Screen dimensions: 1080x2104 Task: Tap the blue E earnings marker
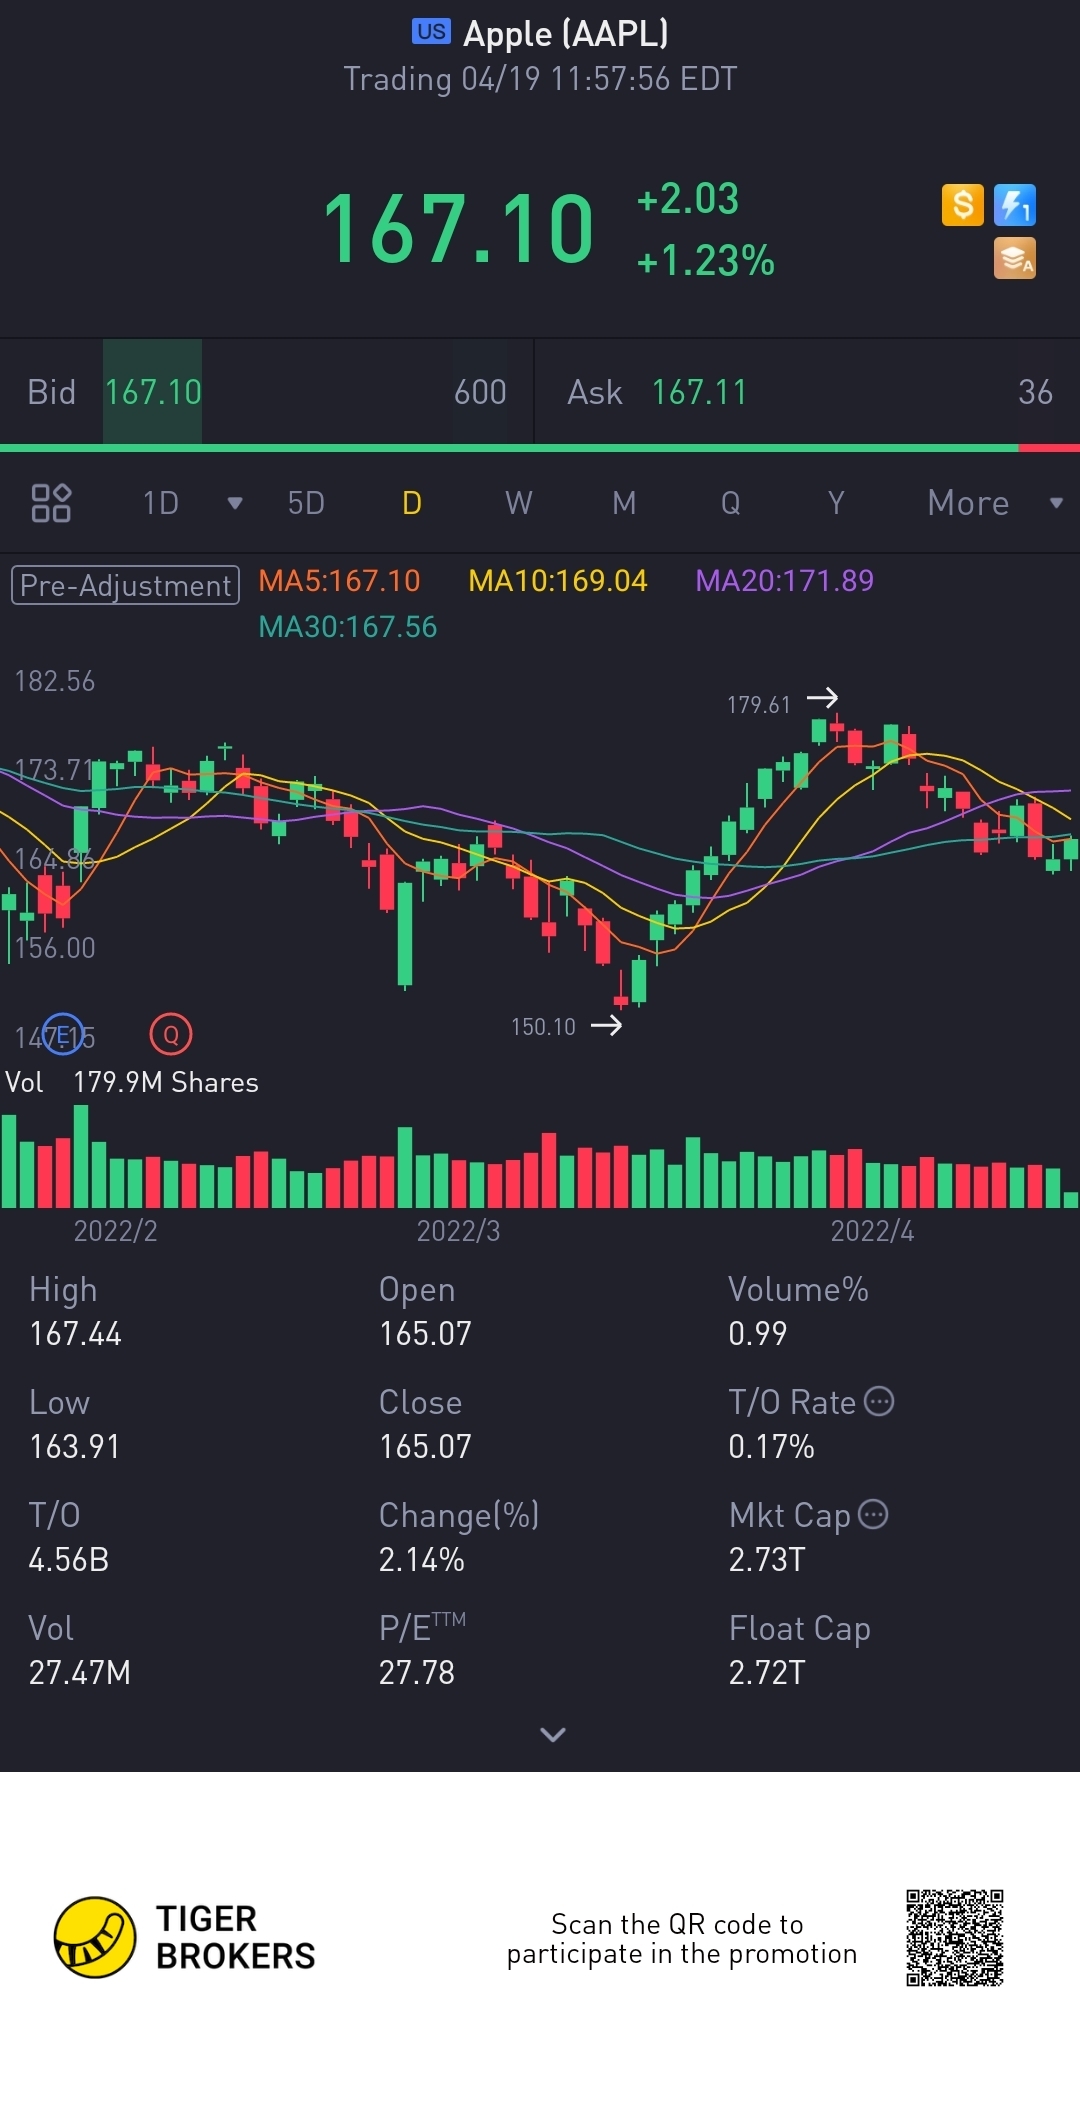(x=63, y=1035)
